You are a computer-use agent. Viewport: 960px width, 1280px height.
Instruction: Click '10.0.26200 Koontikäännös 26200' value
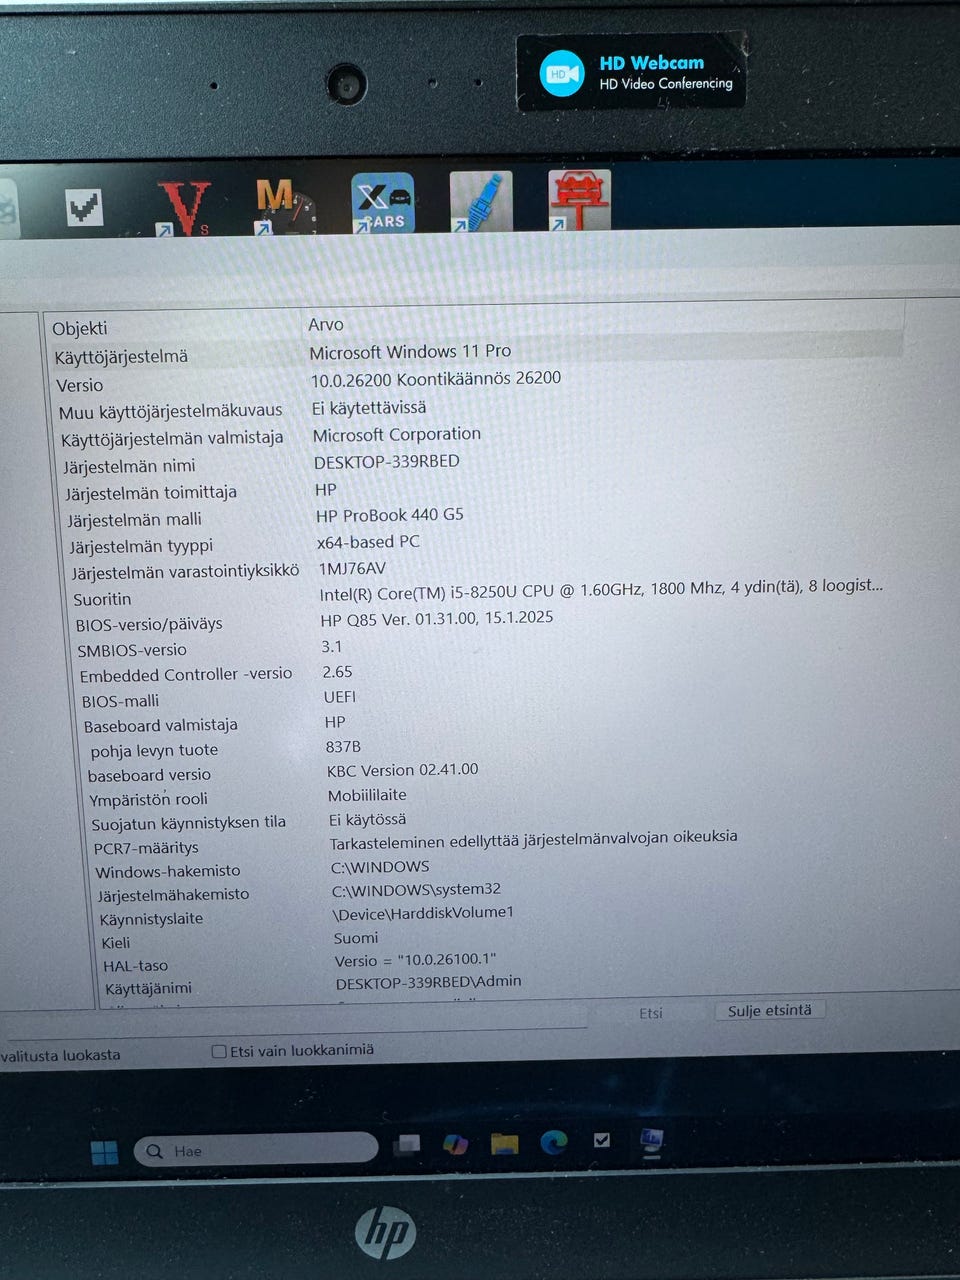(436, 379)
